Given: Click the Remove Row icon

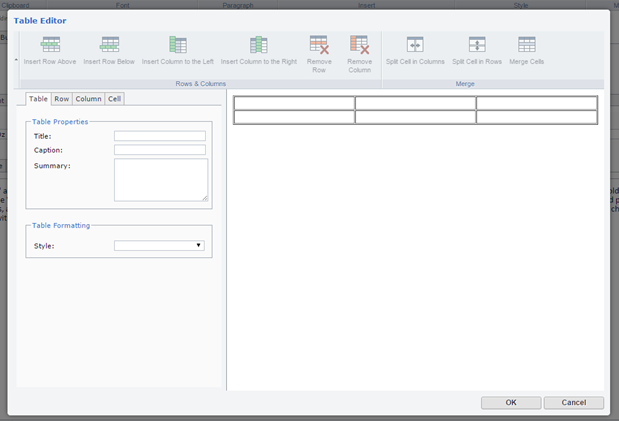Looking at the screenshot, I should (319, 45).
